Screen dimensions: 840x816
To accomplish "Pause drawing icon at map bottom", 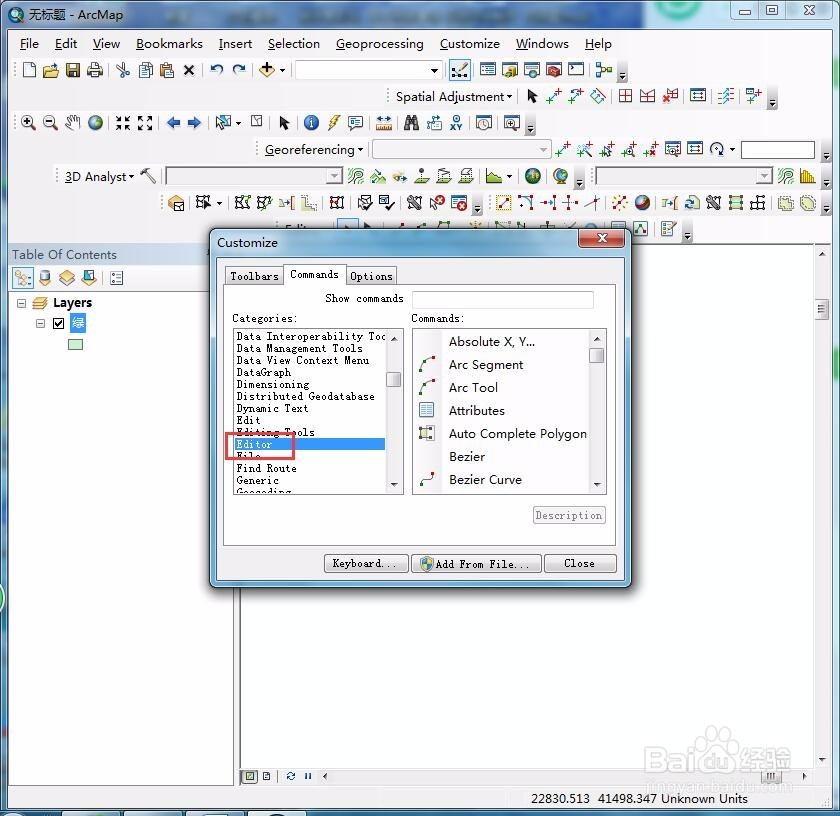I will point(308,776).
